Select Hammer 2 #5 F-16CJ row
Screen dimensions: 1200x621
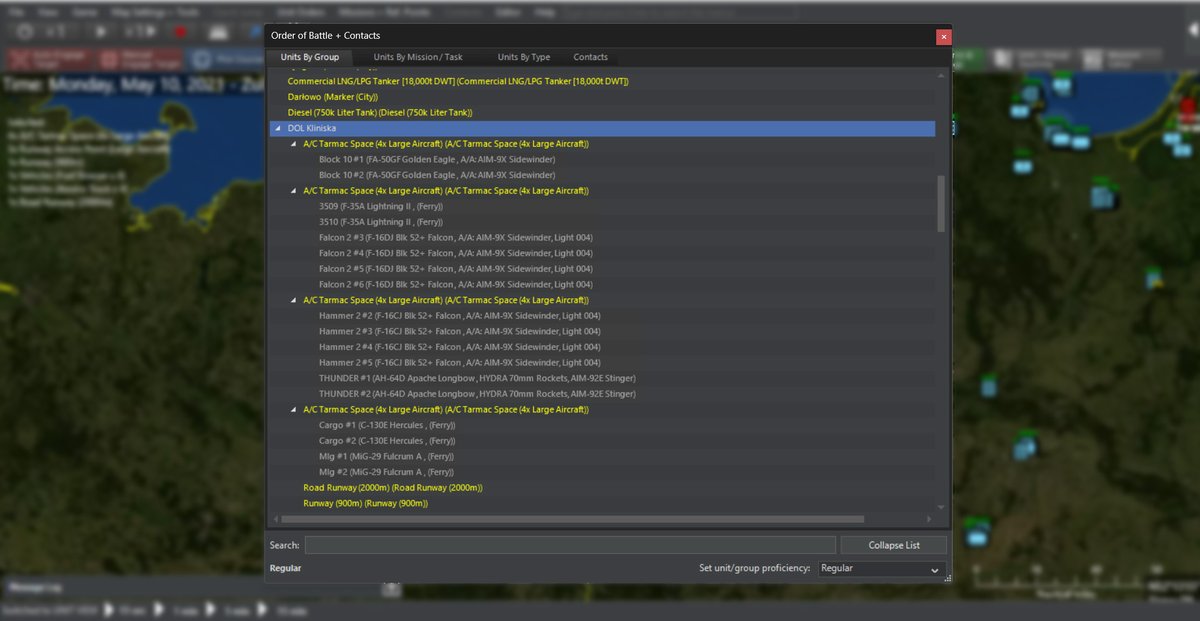coord(602,363)
